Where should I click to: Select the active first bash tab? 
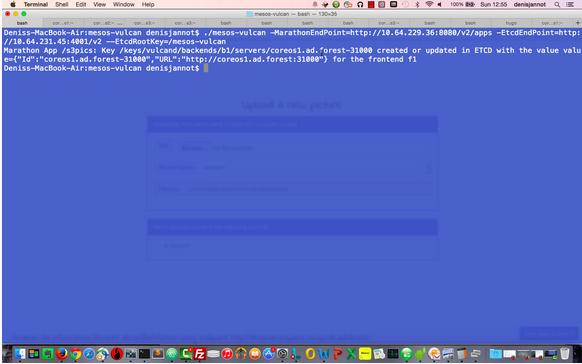click(22, 23)
